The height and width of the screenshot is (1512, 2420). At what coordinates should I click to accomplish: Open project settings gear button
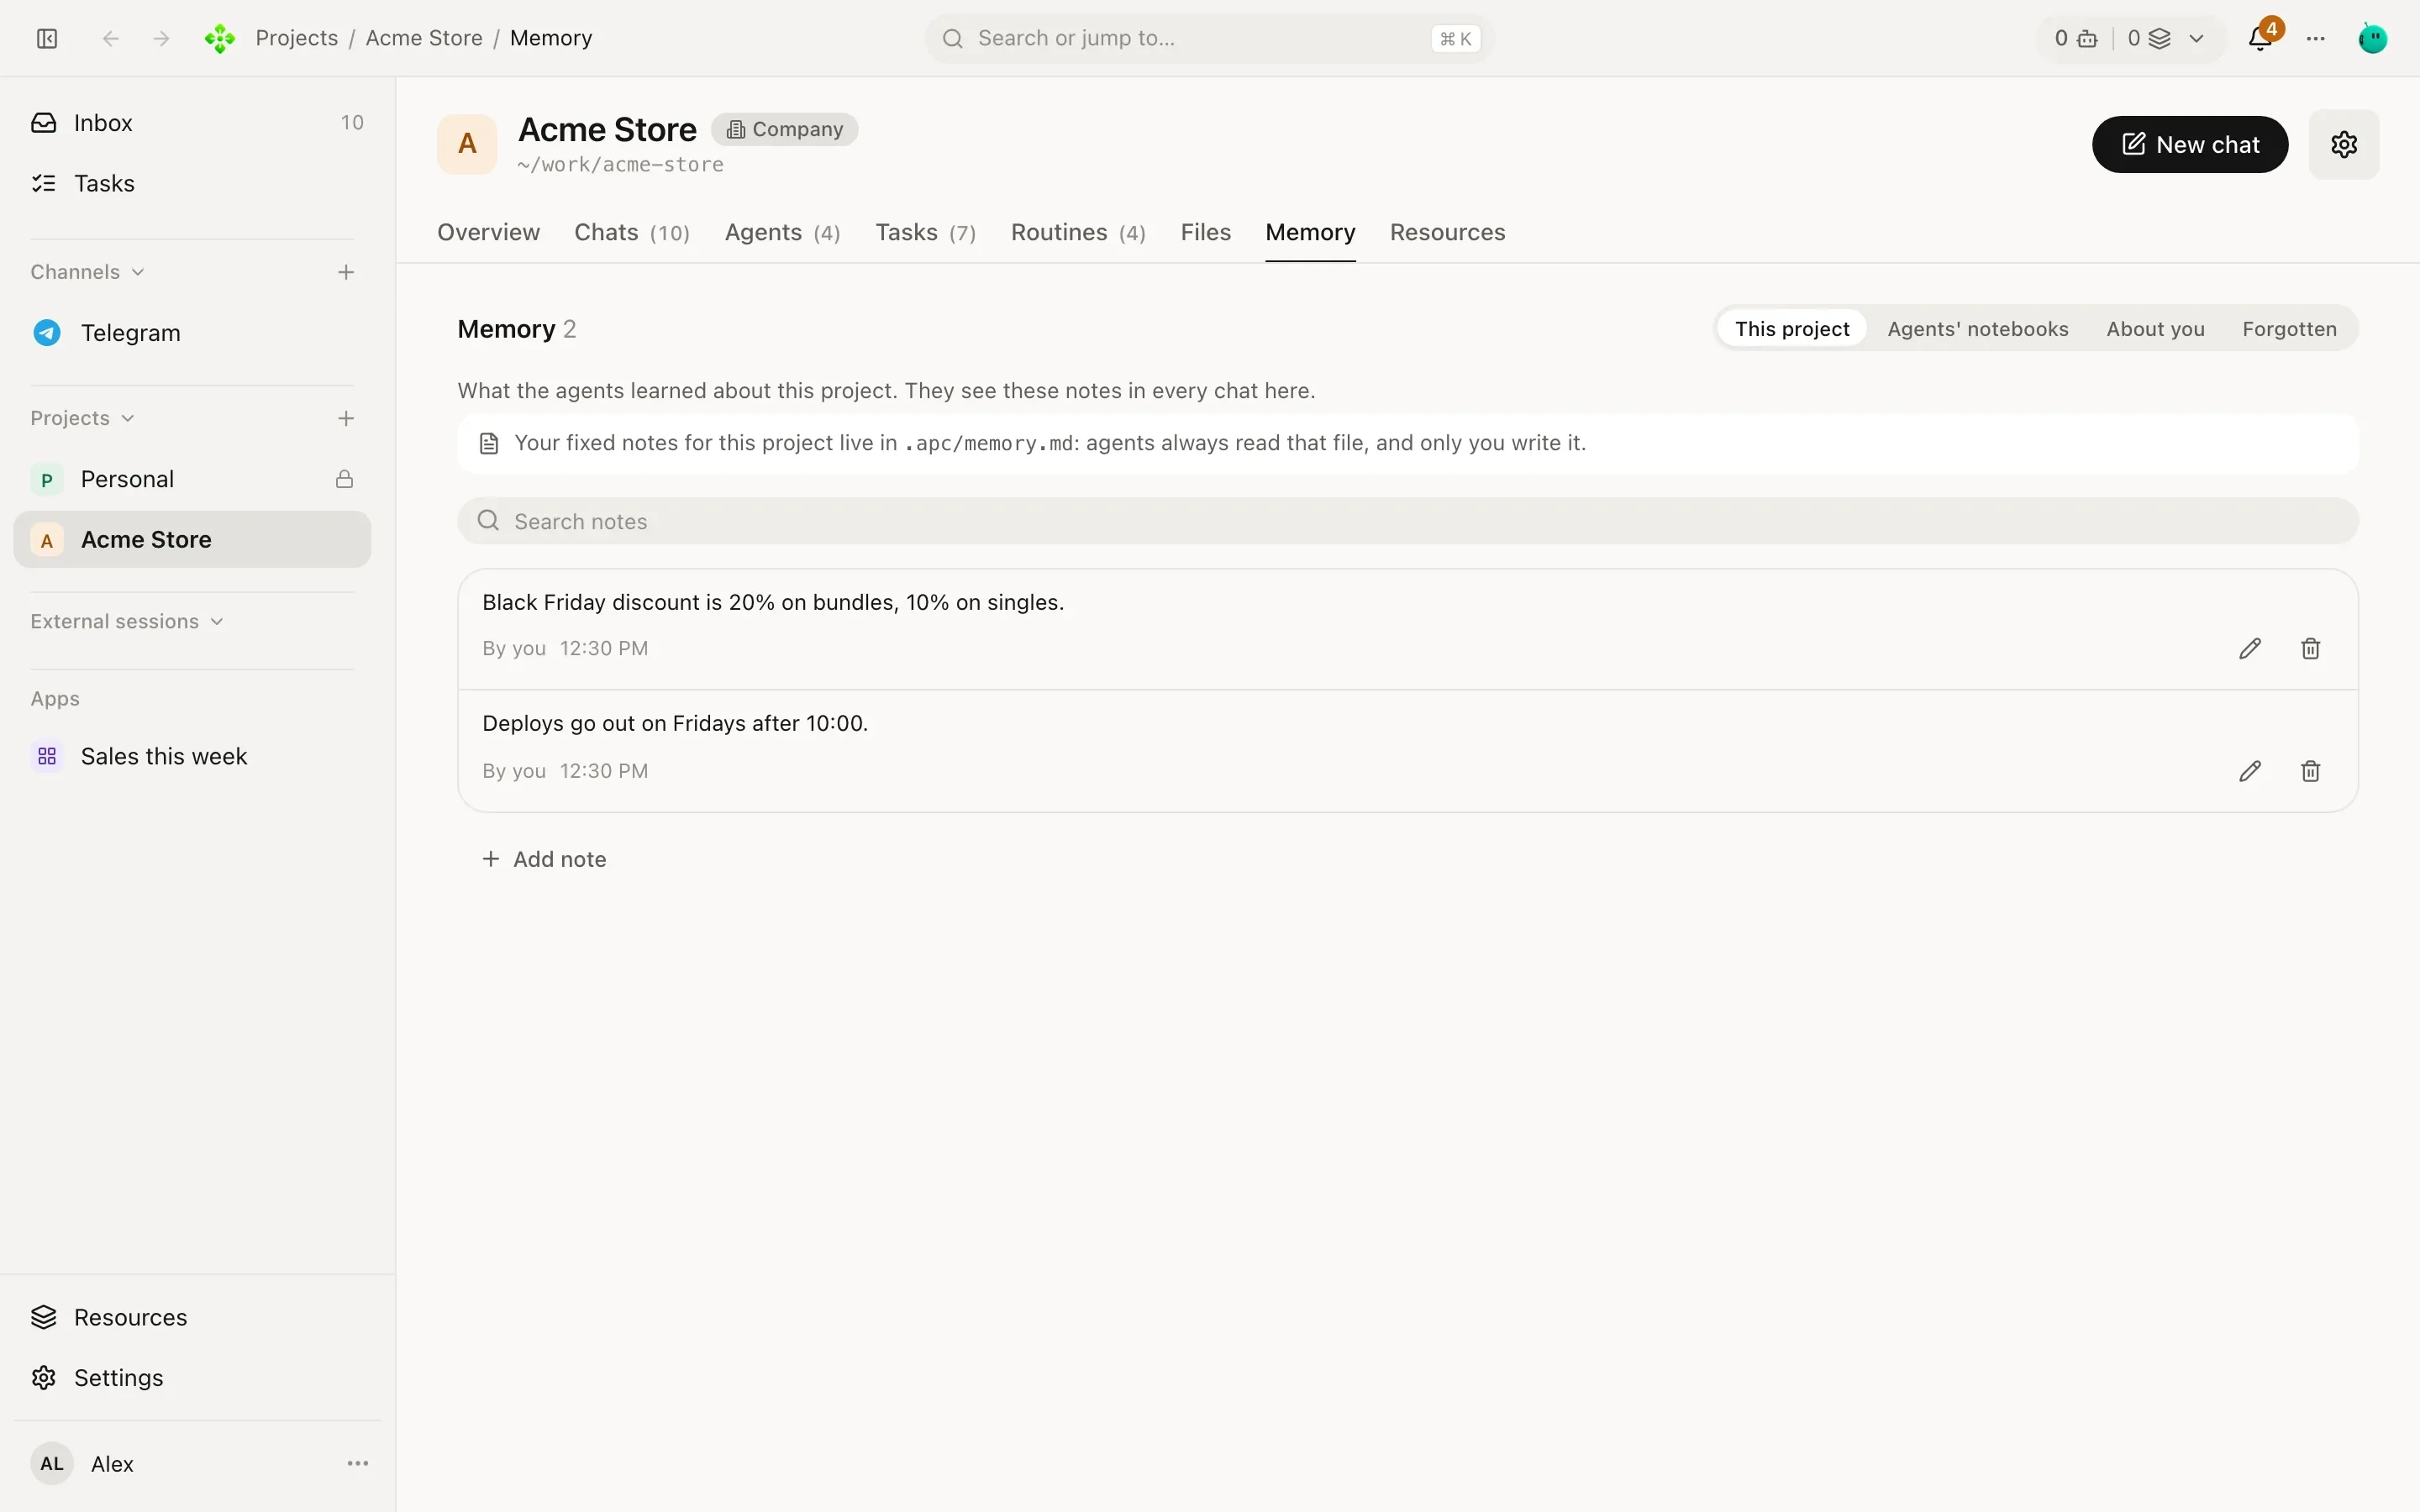(2344, 144)
